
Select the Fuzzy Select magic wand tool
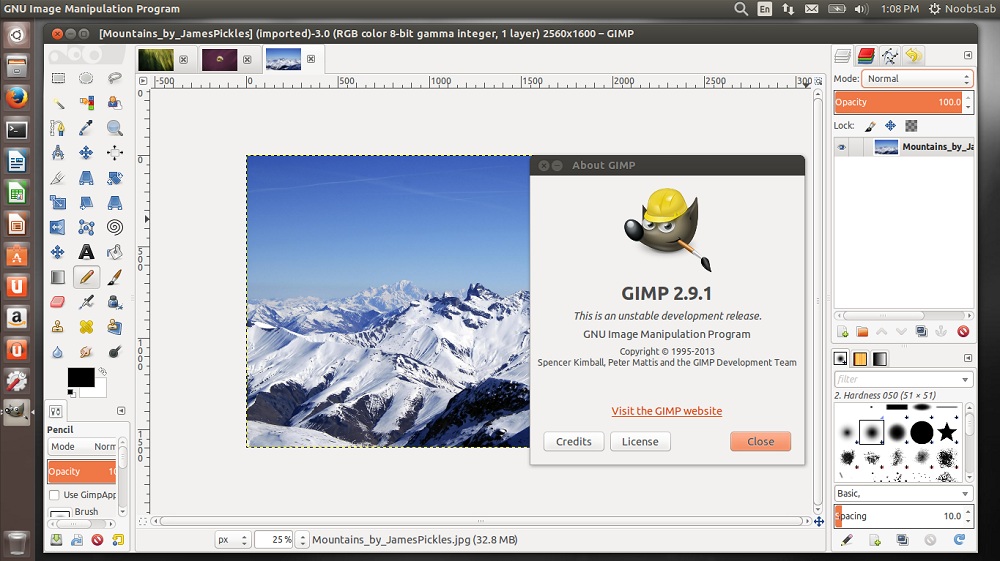[x=58, y=103]
